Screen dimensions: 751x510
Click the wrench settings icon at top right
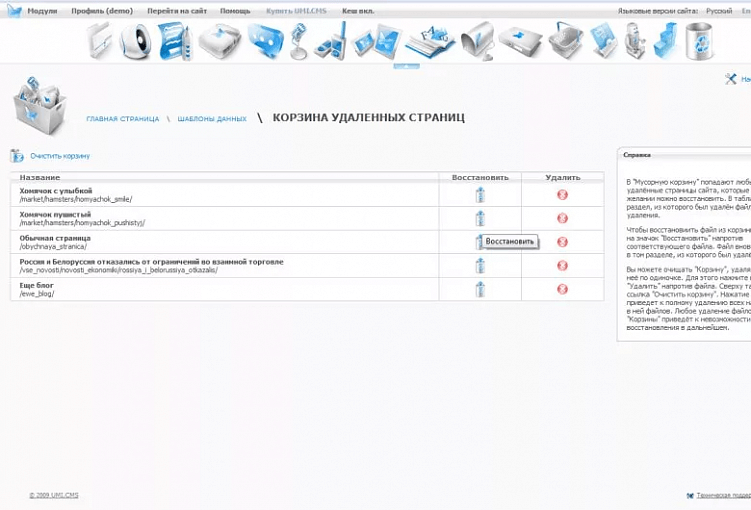click(730, 79)
